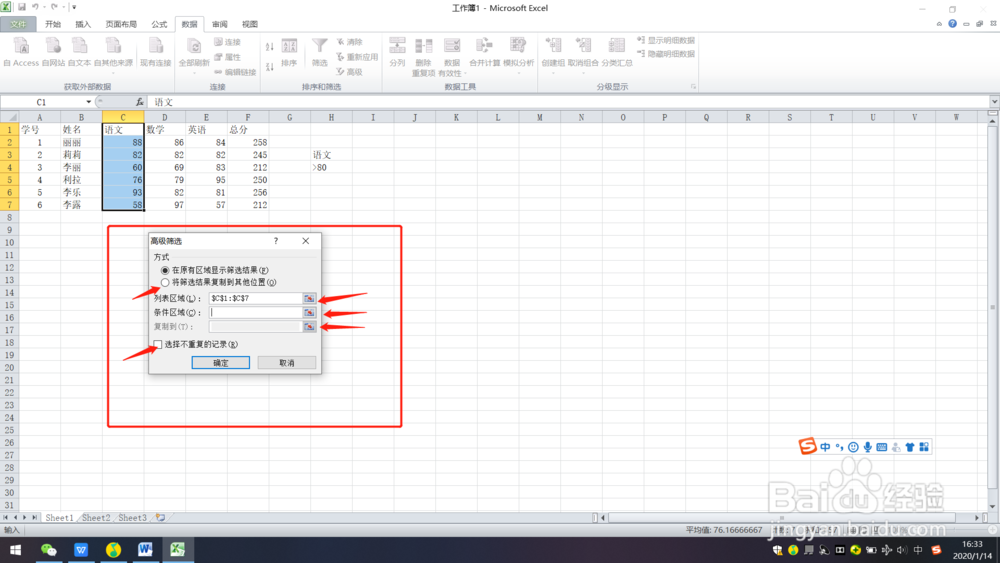Open Word from the taskbar
Viewport: 1000px width, 563px height.
point(145,550)
